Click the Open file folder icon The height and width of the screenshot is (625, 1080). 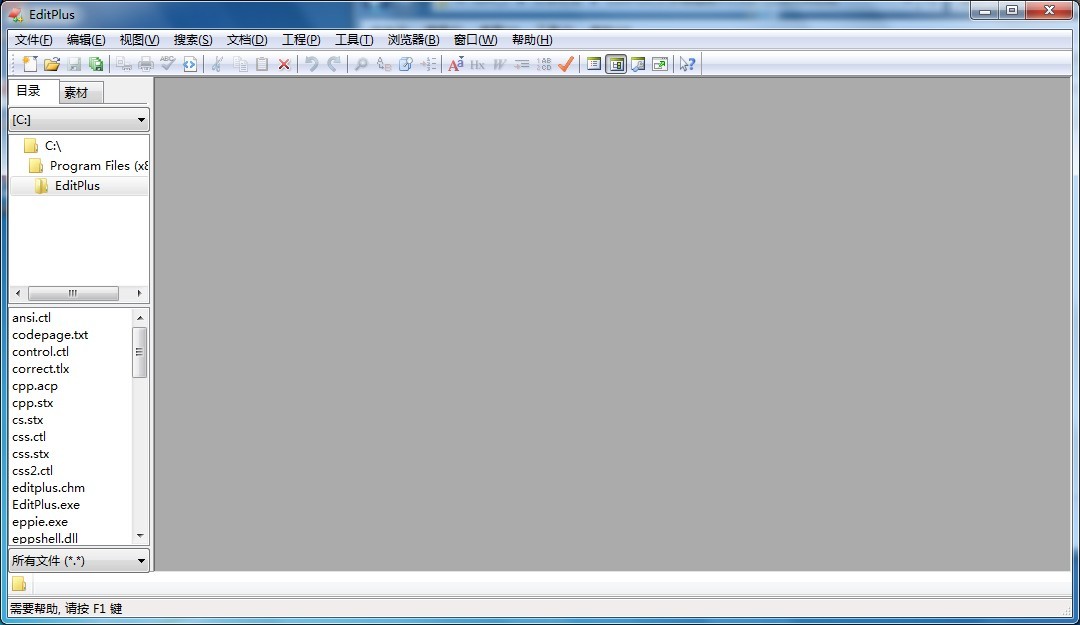[52, 64]
